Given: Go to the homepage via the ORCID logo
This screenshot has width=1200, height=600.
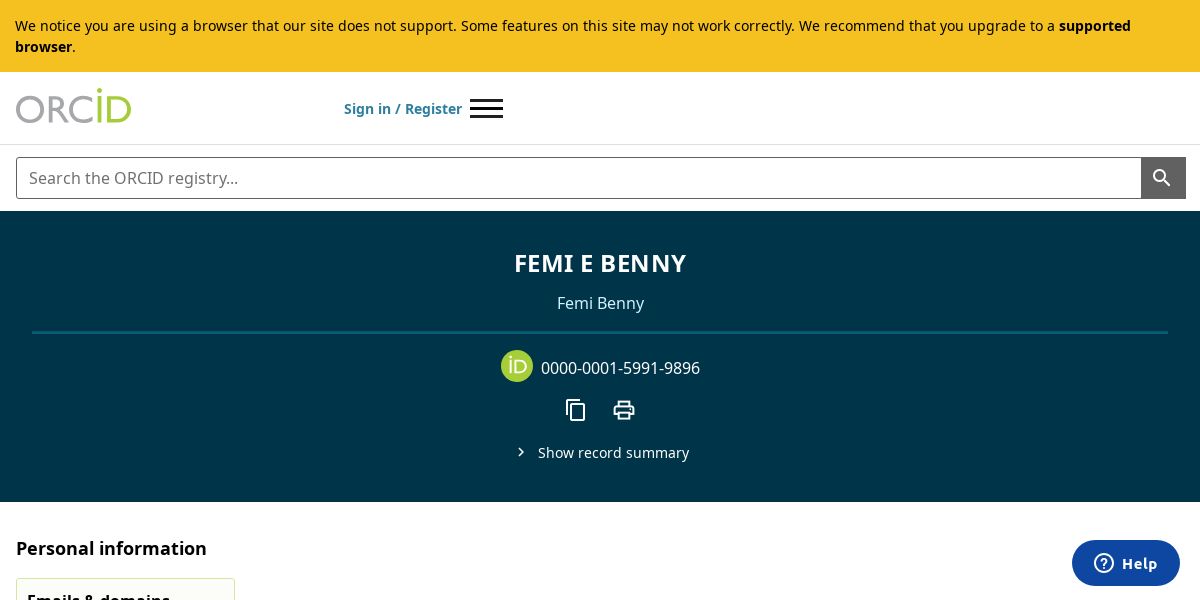Looking at the screenshot, I should (73, 106).
